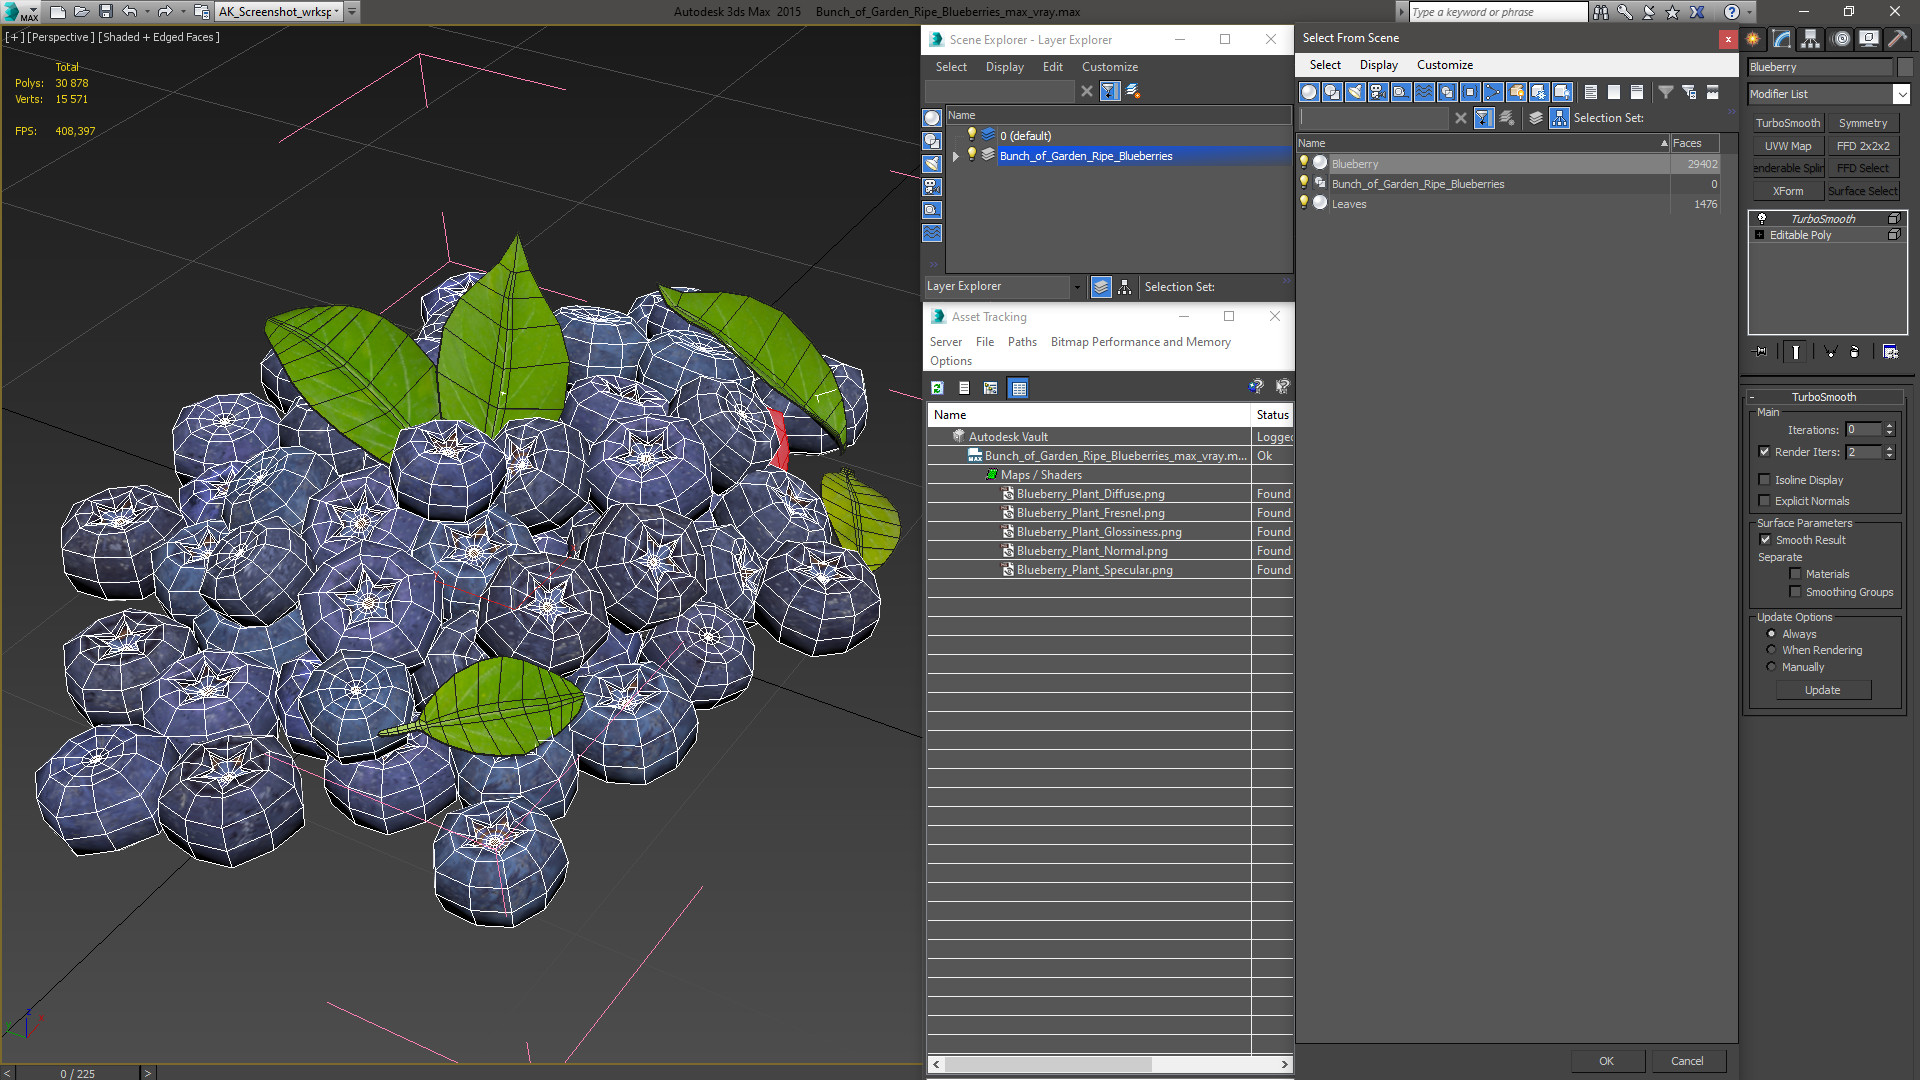Uncheck Render Iters checkbox

tap(1764, 452)
